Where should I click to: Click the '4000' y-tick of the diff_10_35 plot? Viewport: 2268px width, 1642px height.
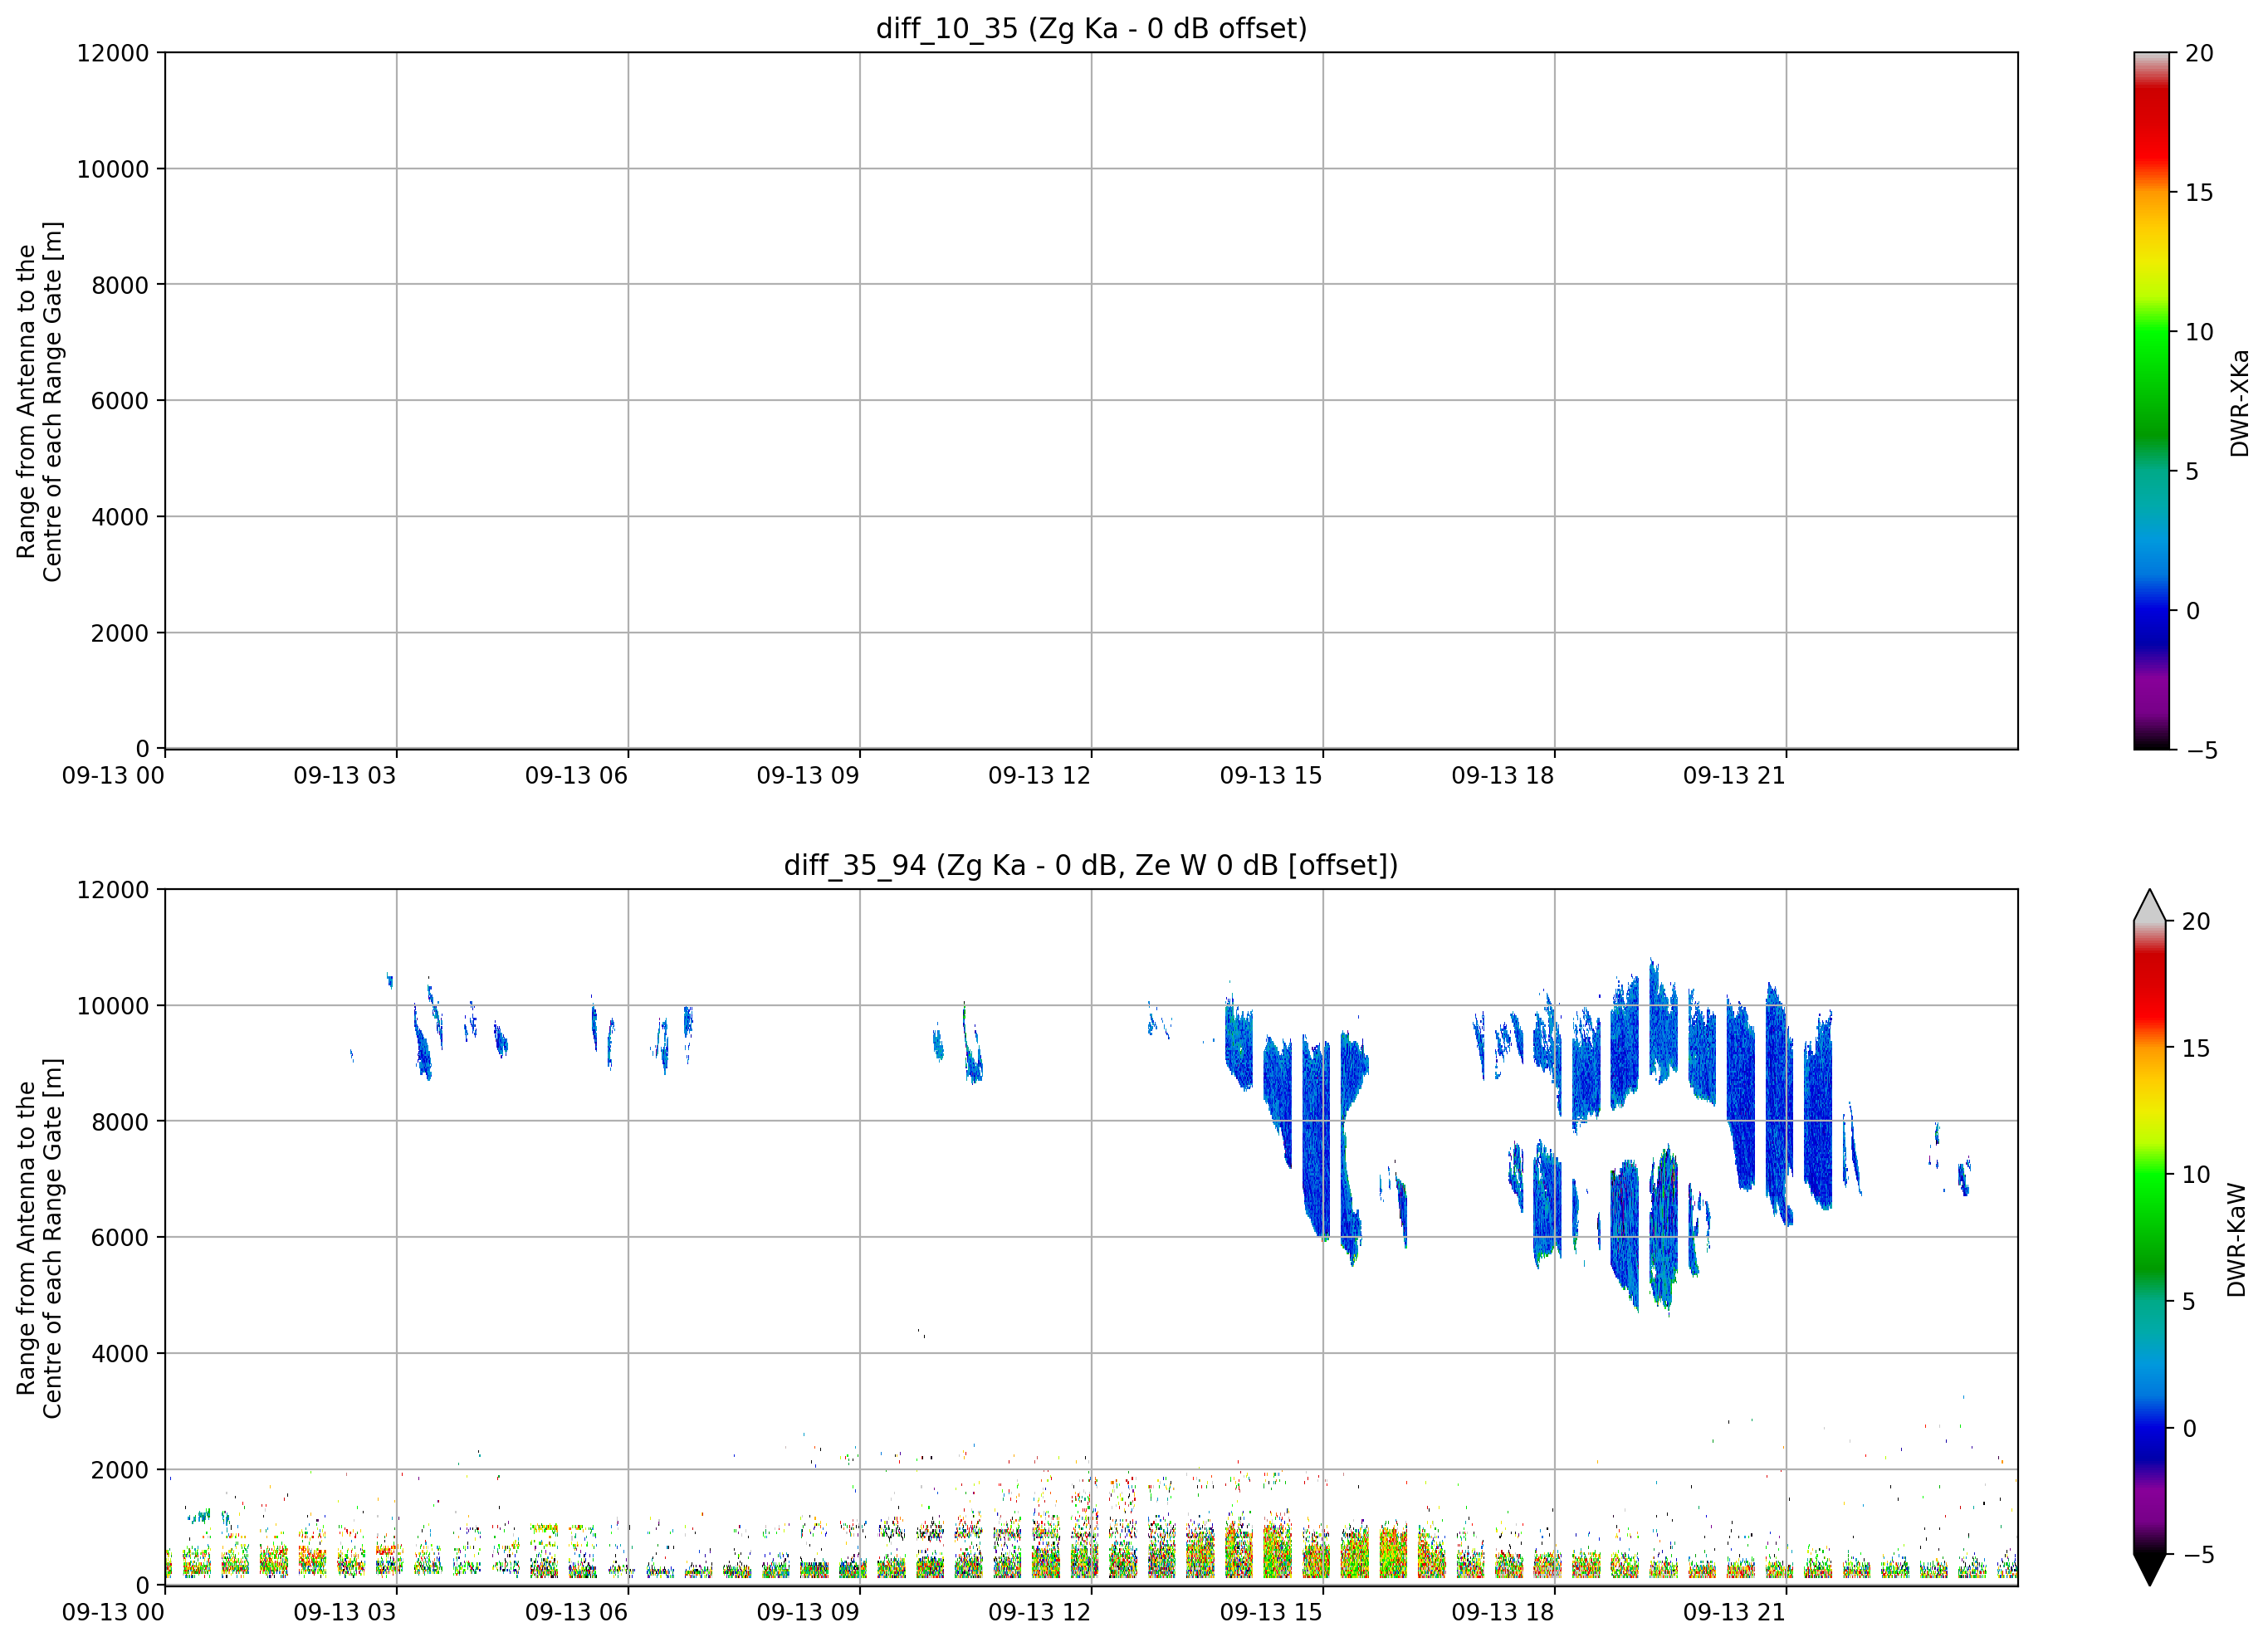[x=120, y=517]
